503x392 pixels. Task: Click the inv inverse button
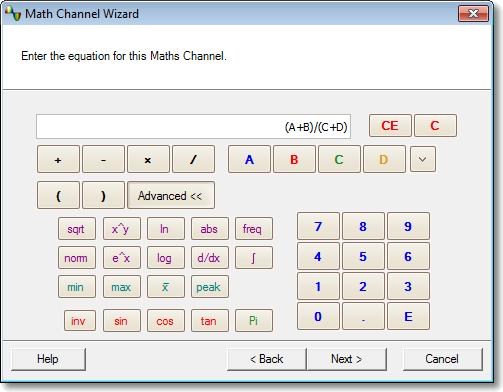click(80, 321)
